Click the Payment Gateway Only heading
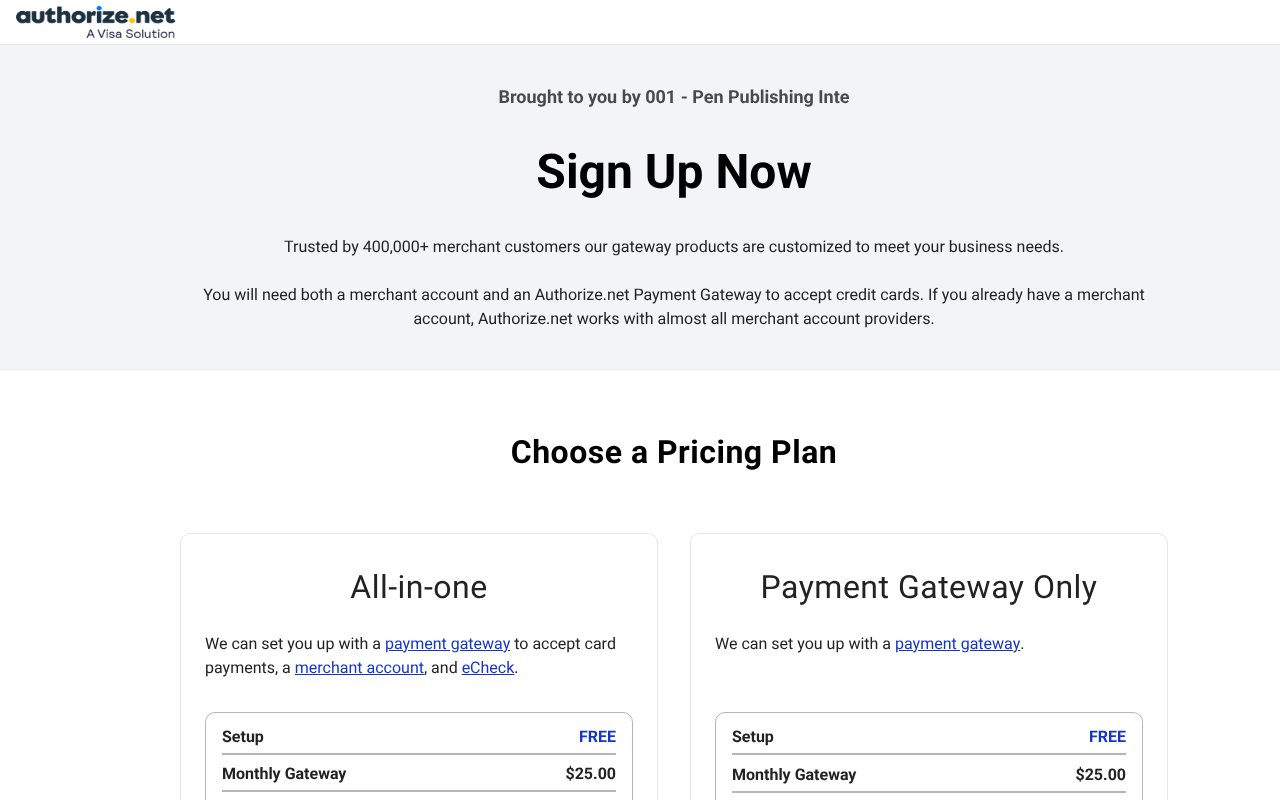 (x=928, y=587)
